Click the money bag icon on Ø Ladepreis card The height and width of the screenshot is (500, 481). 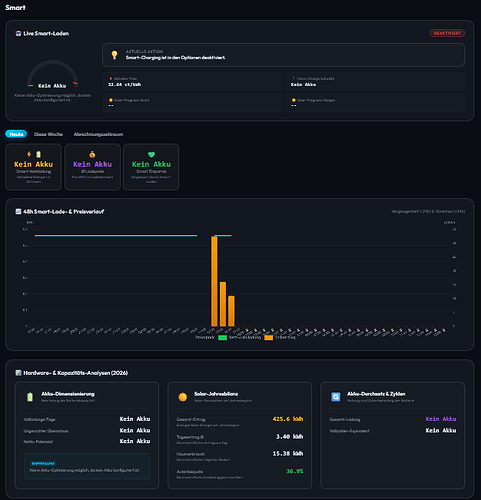pyautogui.click(x=92, y=154)
